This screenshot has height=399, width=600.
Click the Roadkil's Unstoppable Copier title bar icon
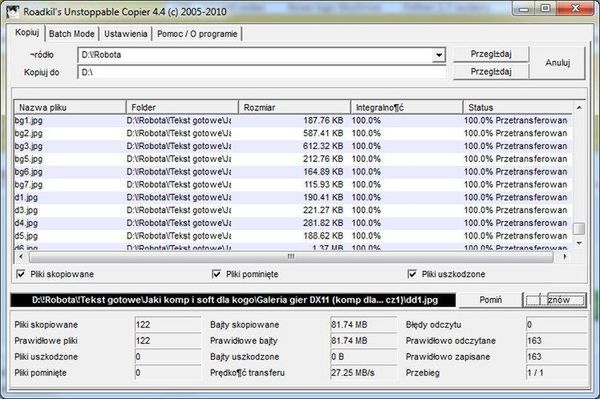[x=13, y=11]
